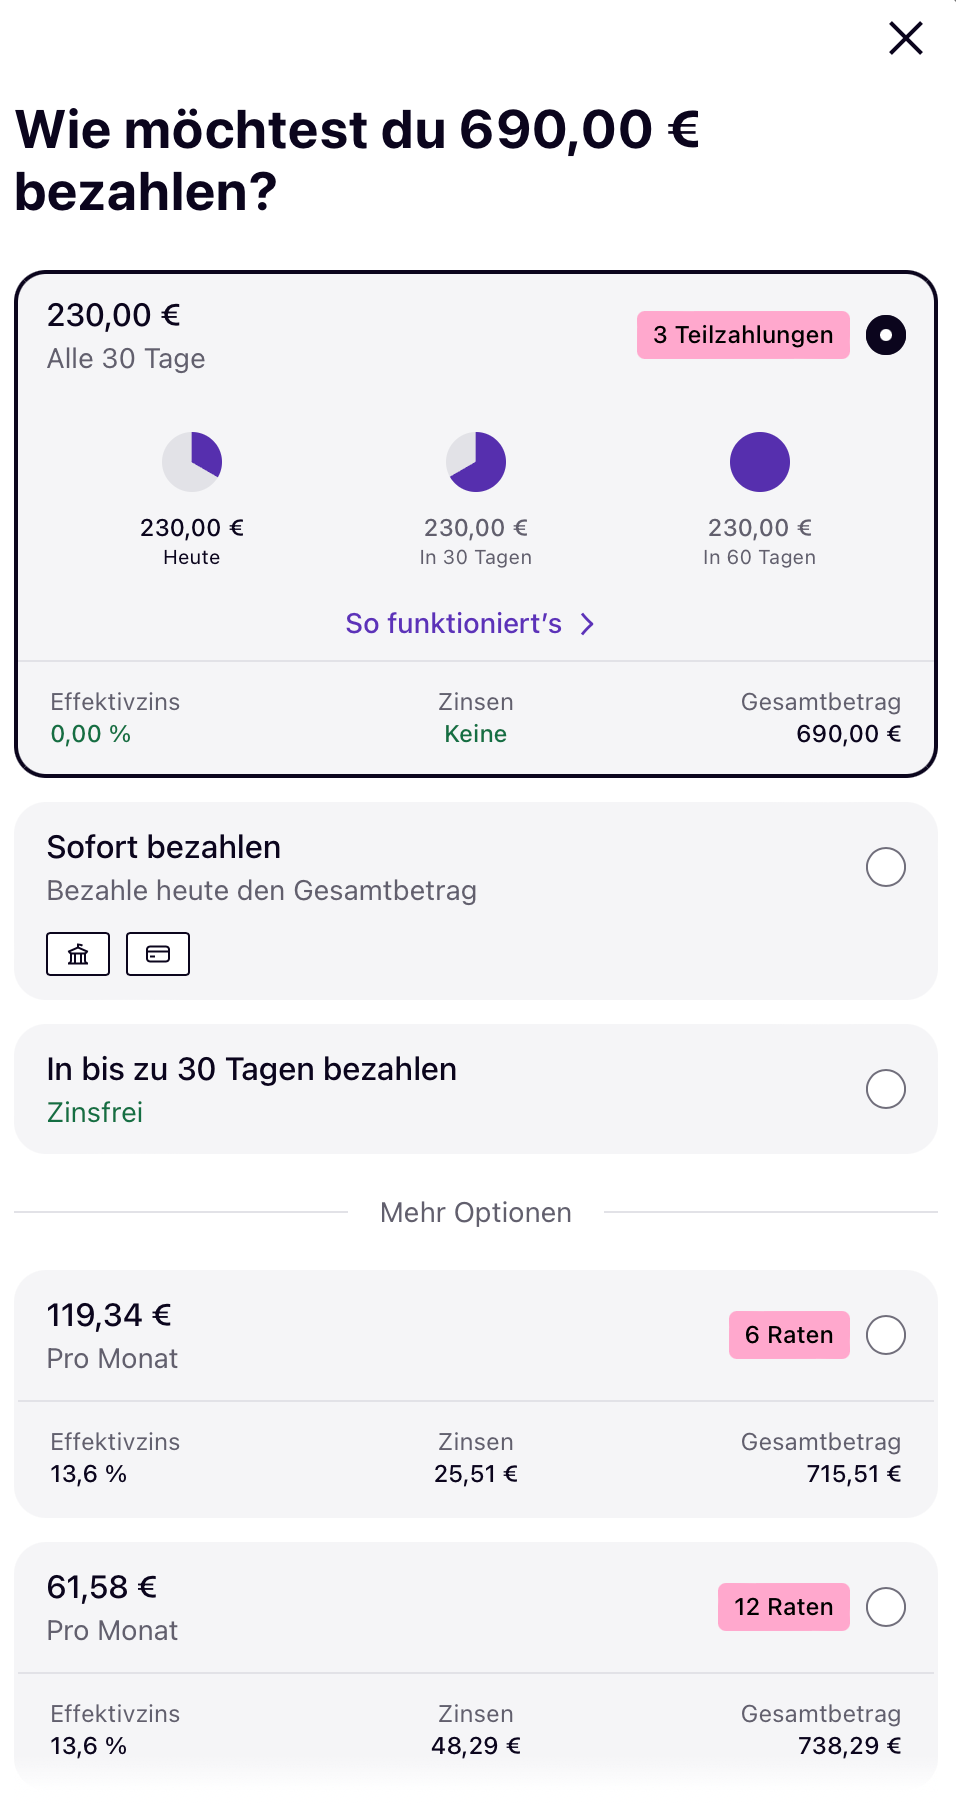The image size is (956, 1804).
Task: Close the payment options dialog
Action: coord(905,39)
